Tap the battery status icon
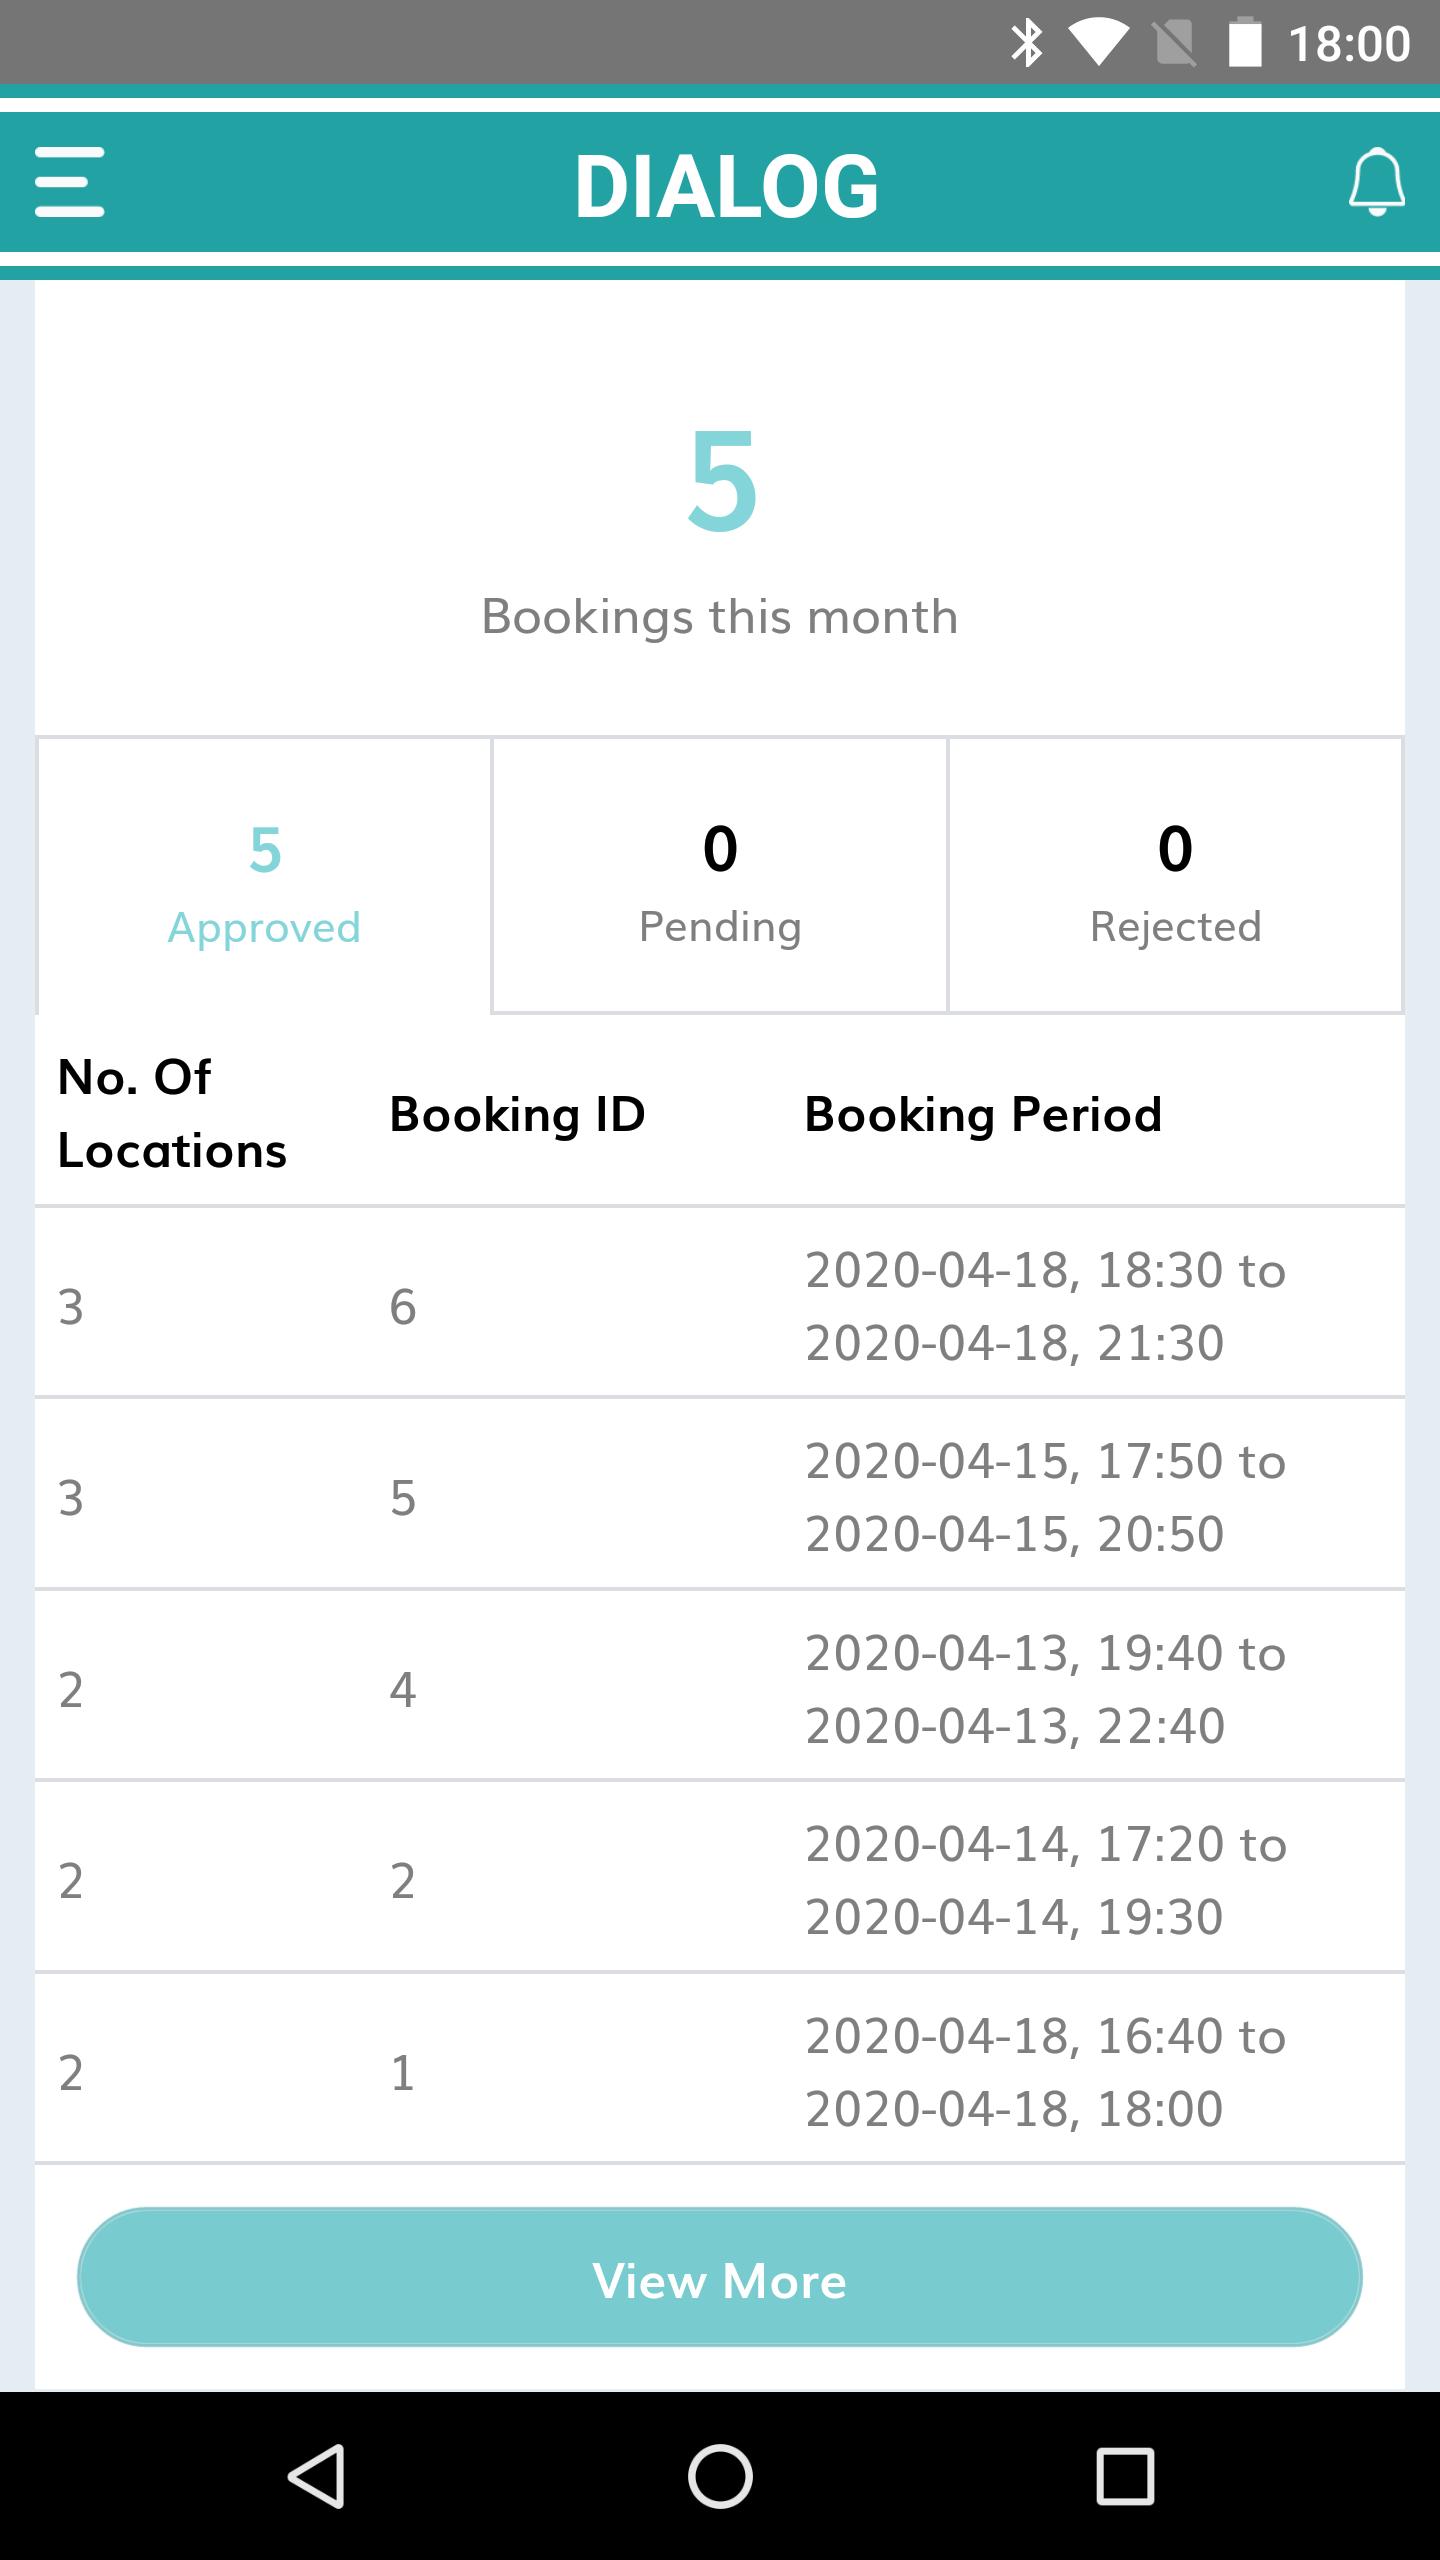The image size is (1440, 2560). click(1244, 43)
